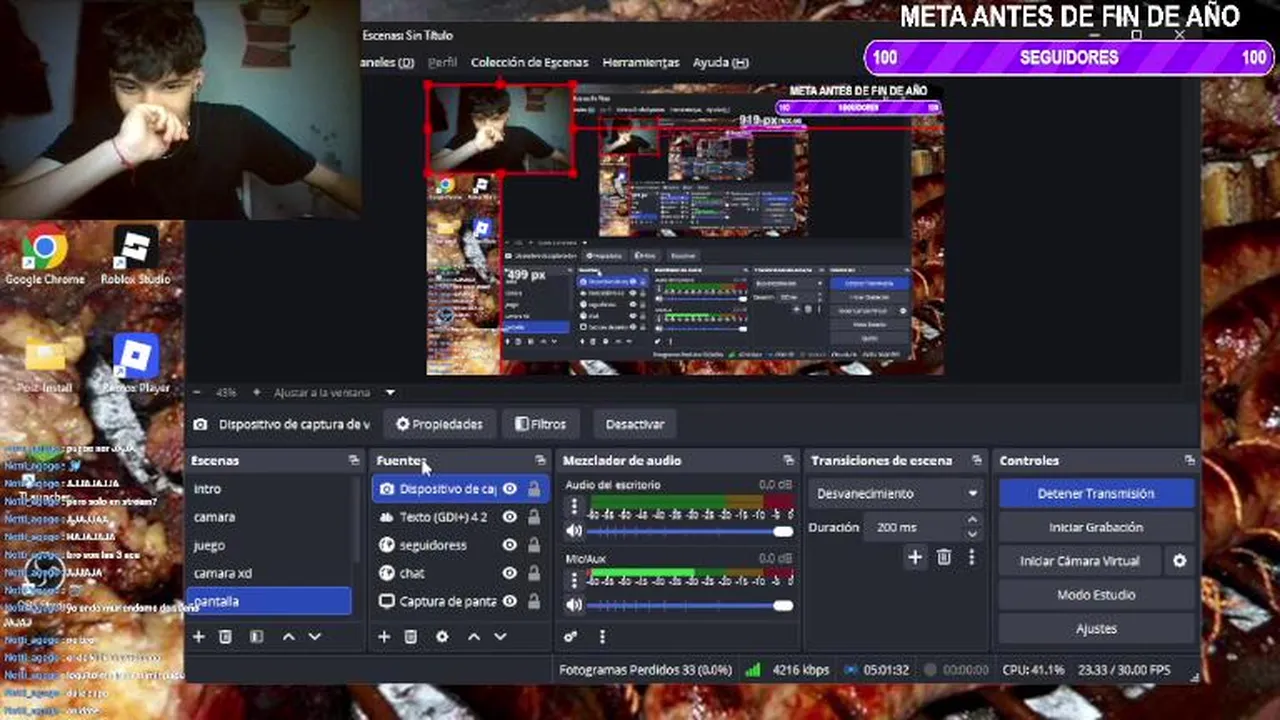Click the Desactivar button
Viewport: 1280px width, 720px height.
pyautogui.click(x=634, y=424)
